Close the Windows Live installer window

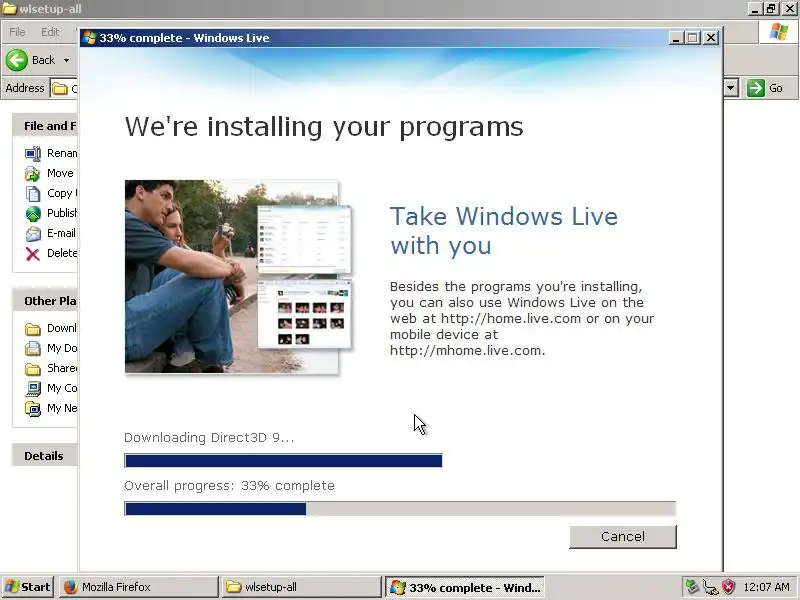point(711,38)
